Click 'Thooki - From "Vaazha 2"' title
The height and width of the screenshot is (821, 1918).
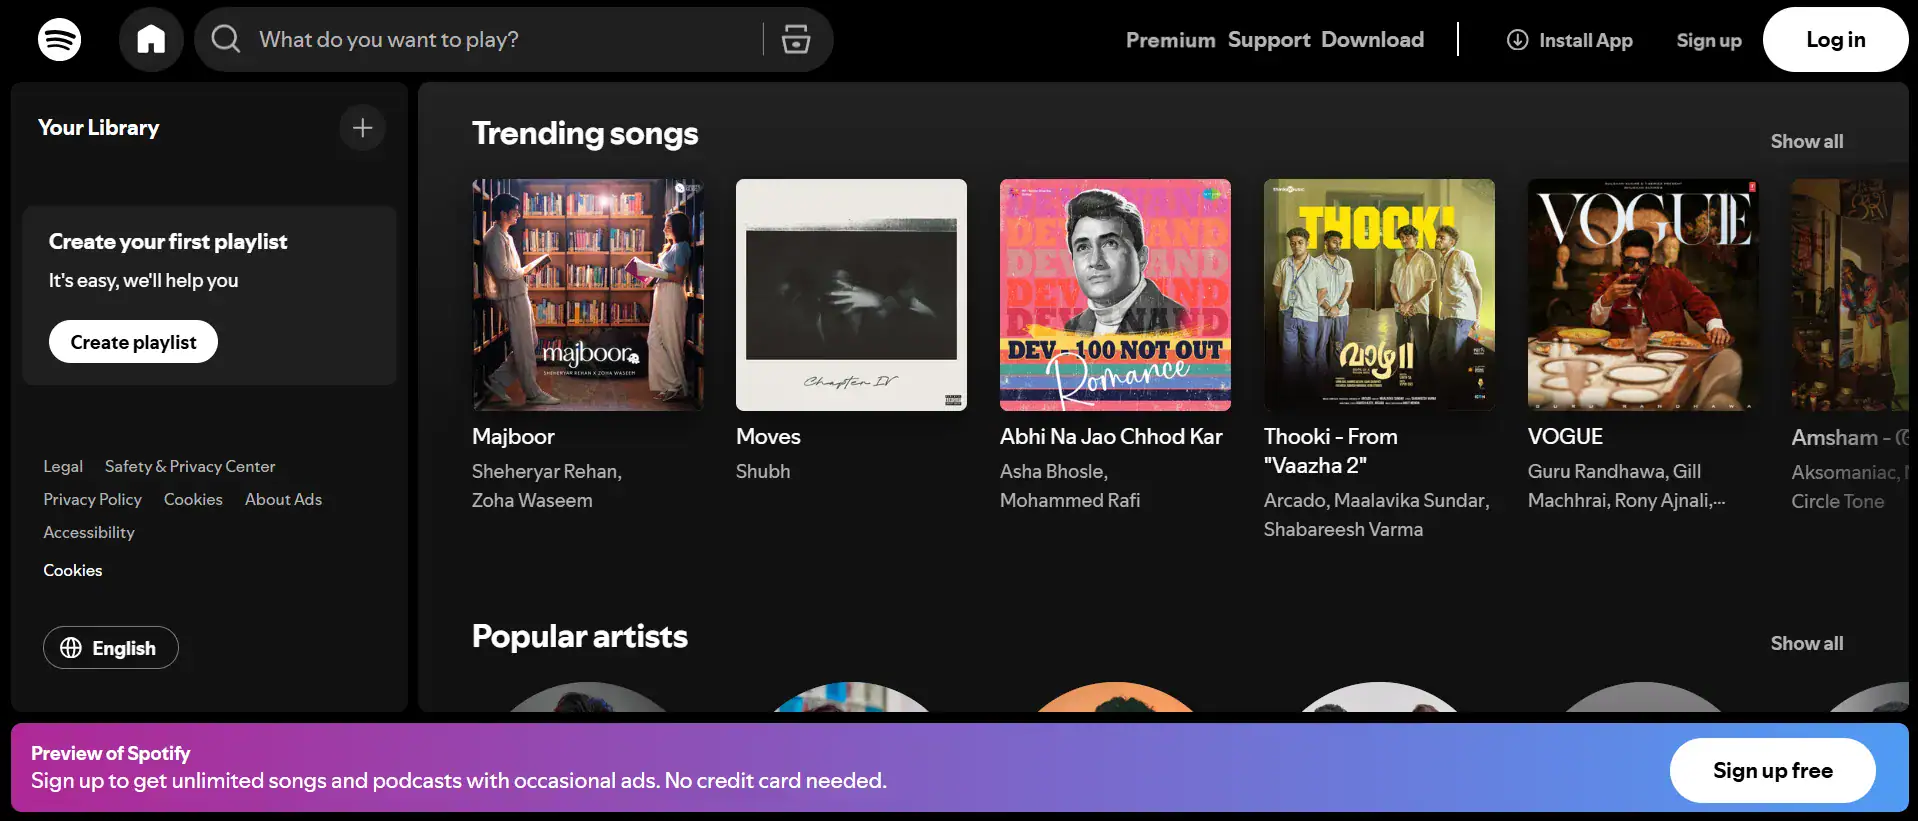click(1331, 451)
